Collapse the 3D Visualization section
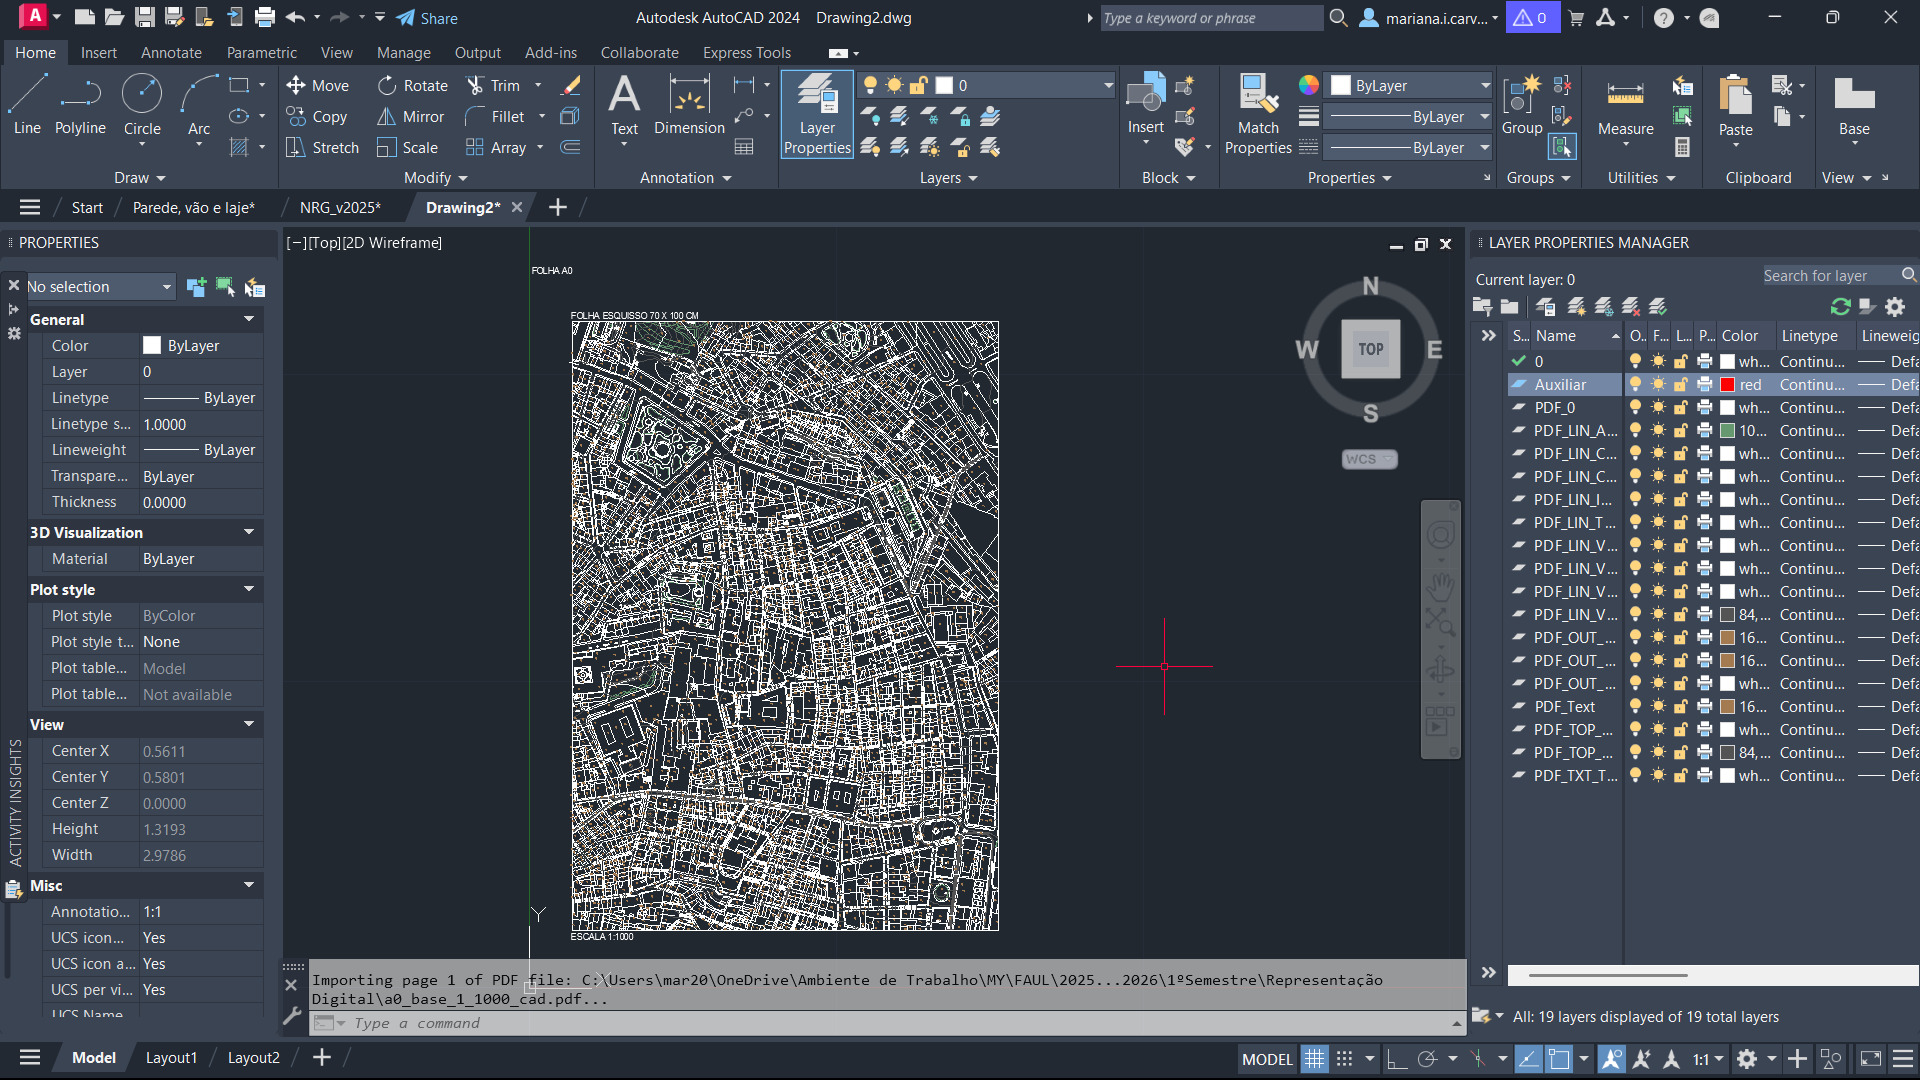This screenshot has height=1080, width=1920. (x=249, y=532)
